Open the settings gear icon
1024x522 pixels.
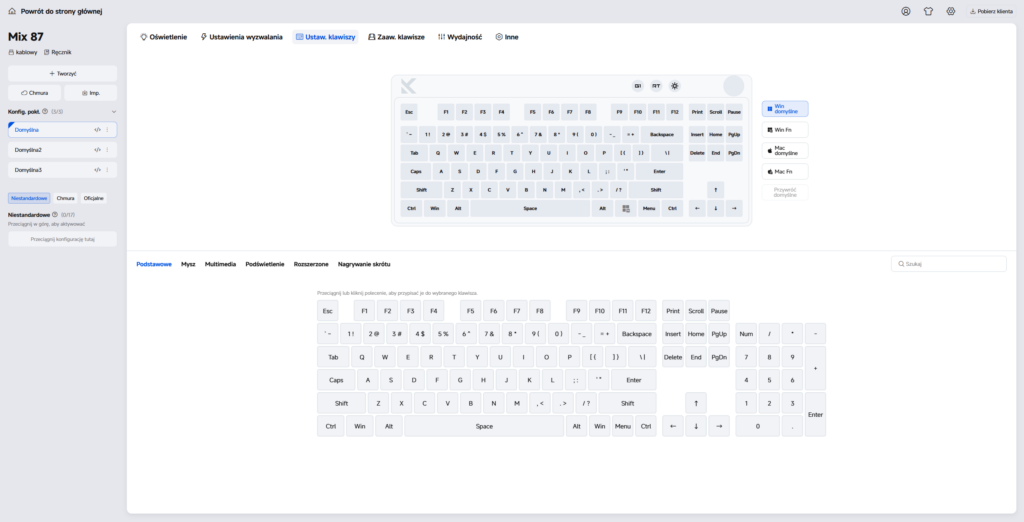tap(951, 11)
